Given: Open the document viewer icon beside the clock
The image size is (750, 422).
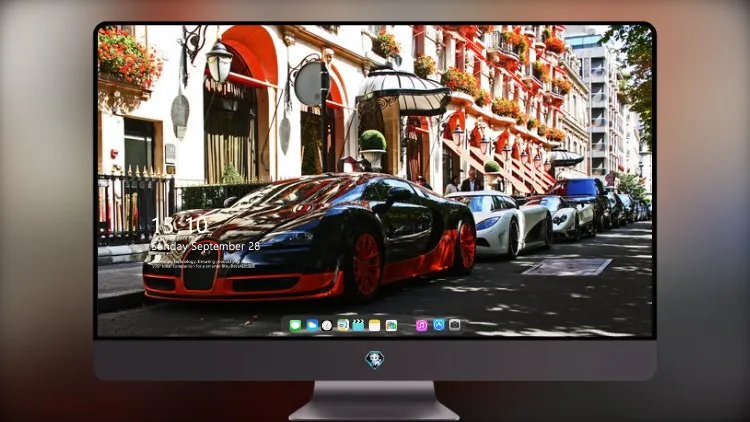Looking at the screenshot, I should coord(342,325).
